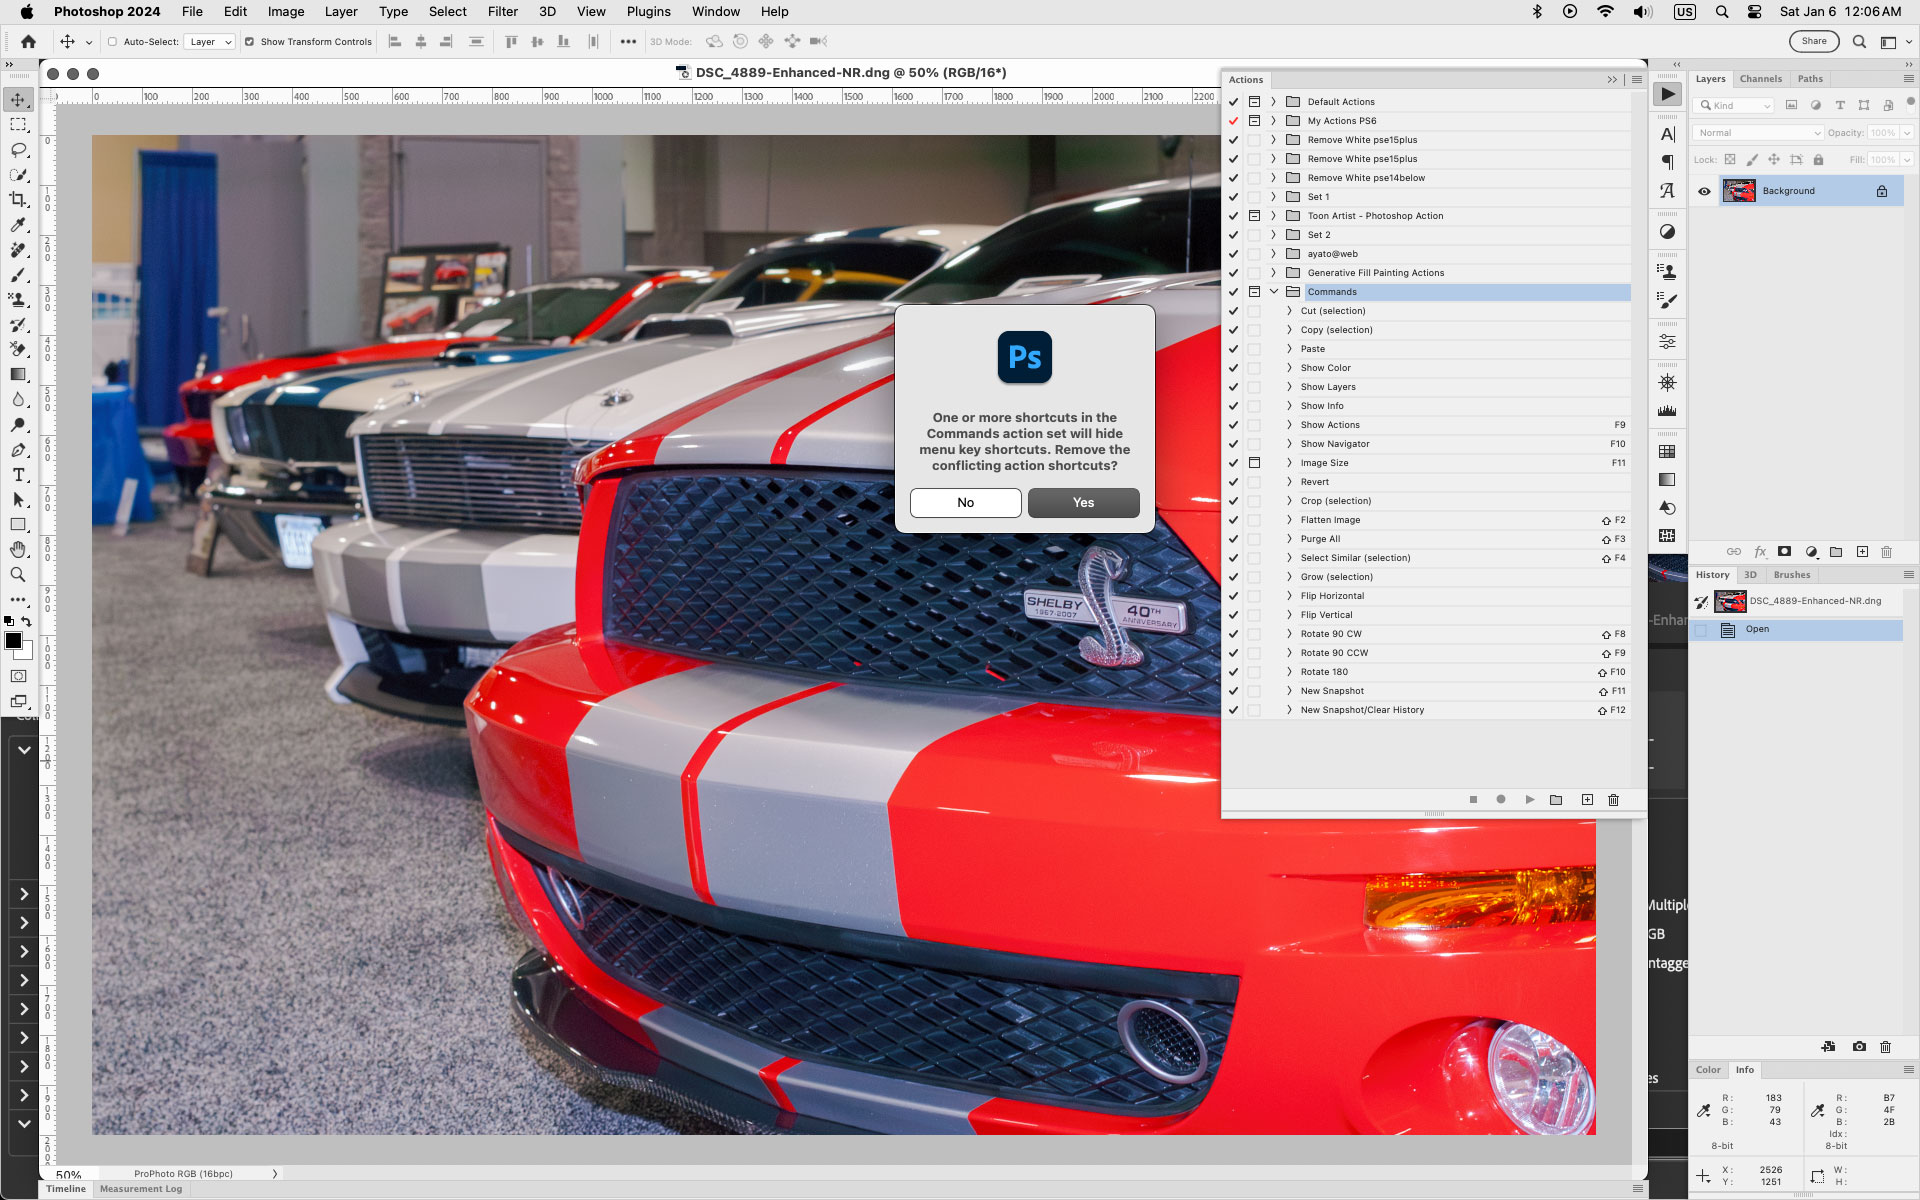Image resolution: width=1920 pixels, height=1200 pixels.
Task: Select the Crop tool
Action: [17, 199]
